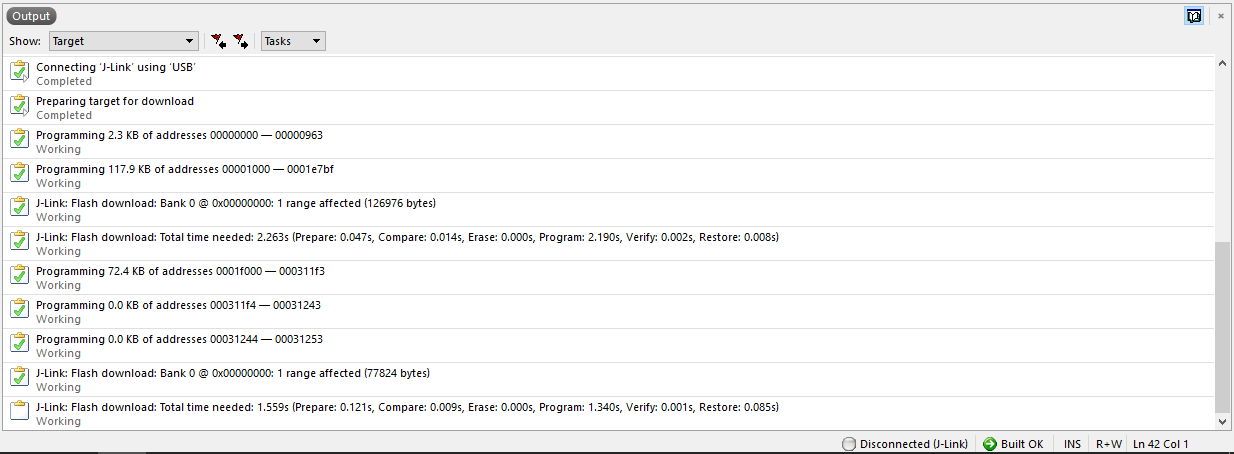
Task: Click the Programming 72.4 KB task icon
Action: pos(19,277)
